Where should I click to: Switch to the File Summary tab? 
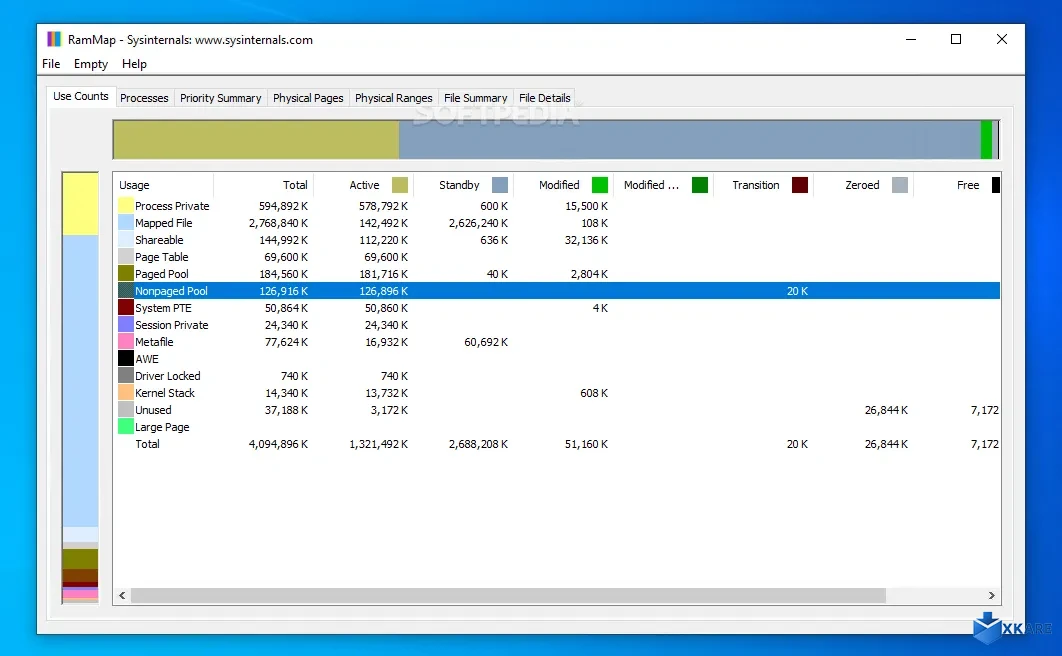[x=475, y=97]
